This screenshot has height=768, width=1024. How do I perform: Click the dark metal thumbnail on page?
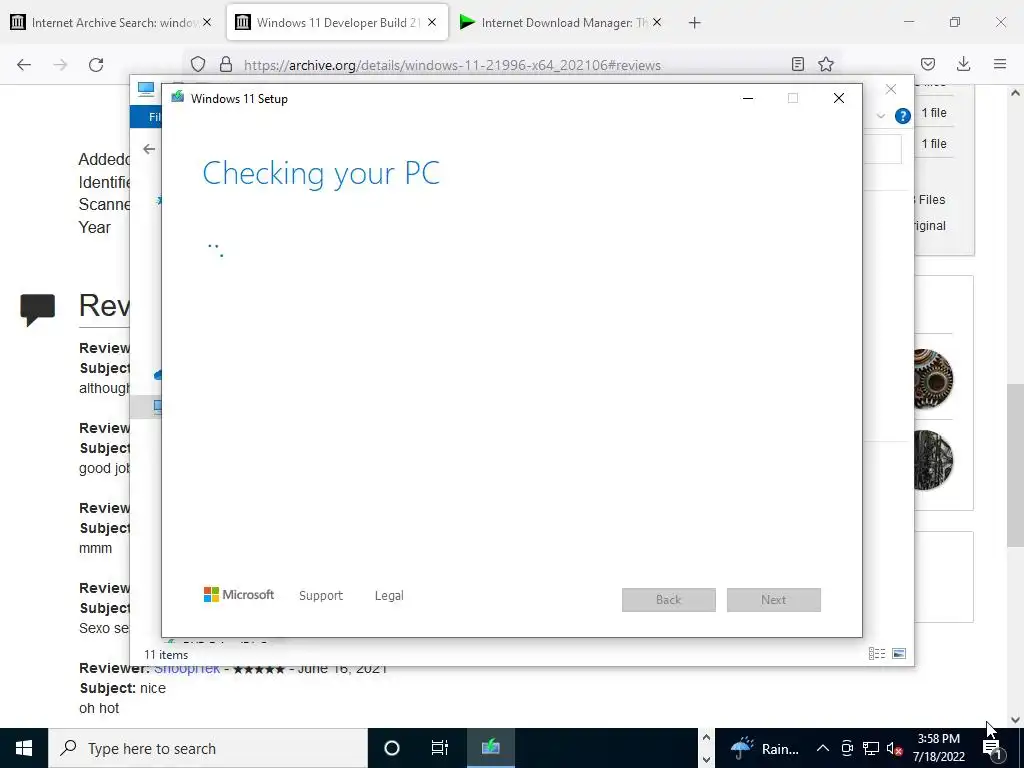point(933,460)
